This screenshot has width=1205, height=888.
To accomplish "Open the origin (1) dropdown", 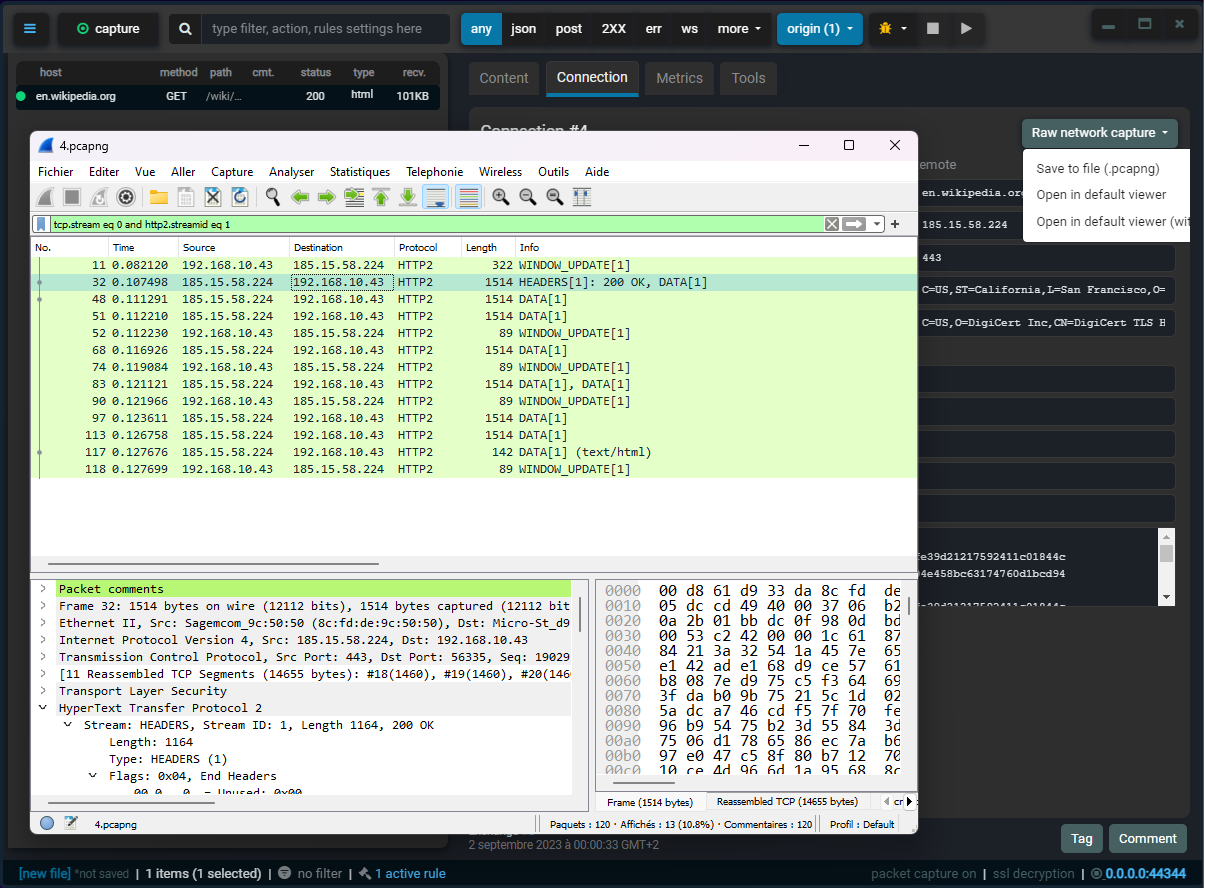I will point(820,29).
